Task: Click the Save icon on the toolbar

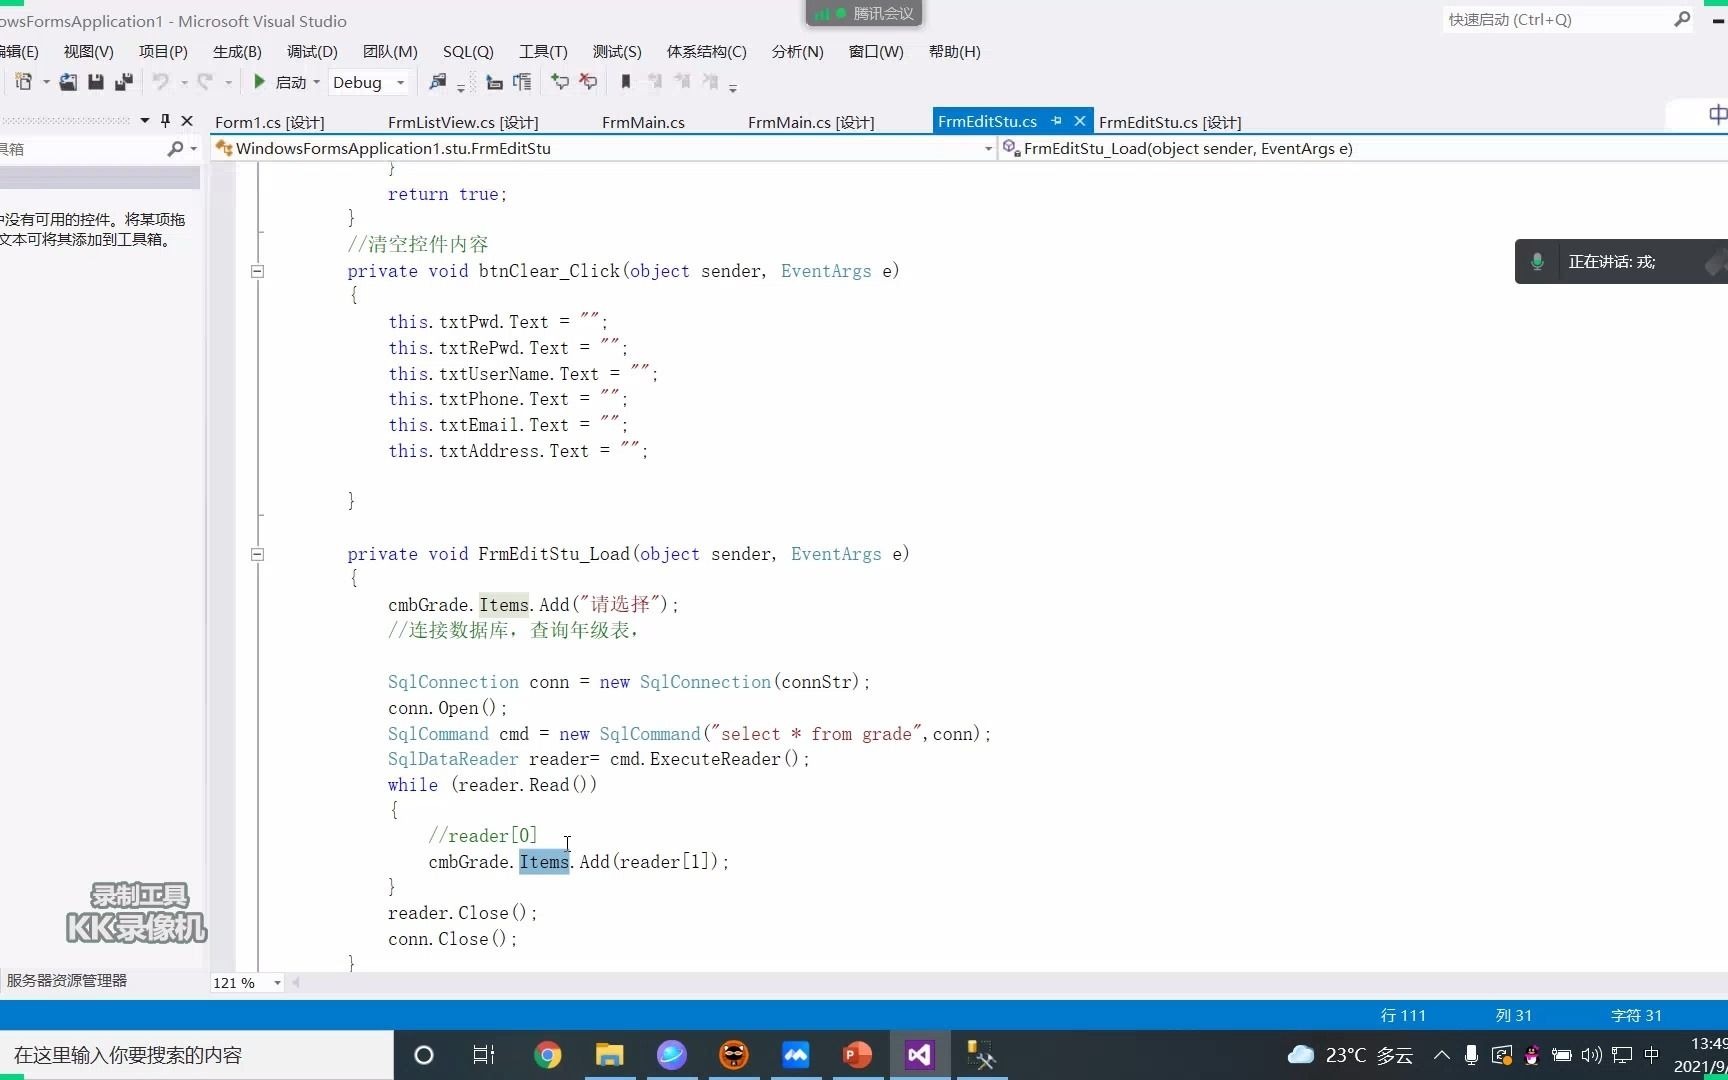Action: point(96,82)
